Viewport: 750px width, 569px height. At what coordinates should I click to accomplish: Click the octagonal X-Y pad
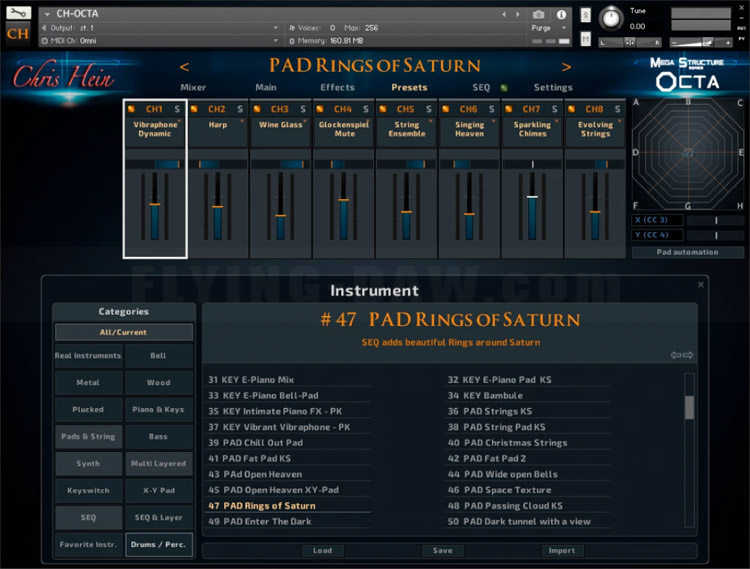[687, 153]
